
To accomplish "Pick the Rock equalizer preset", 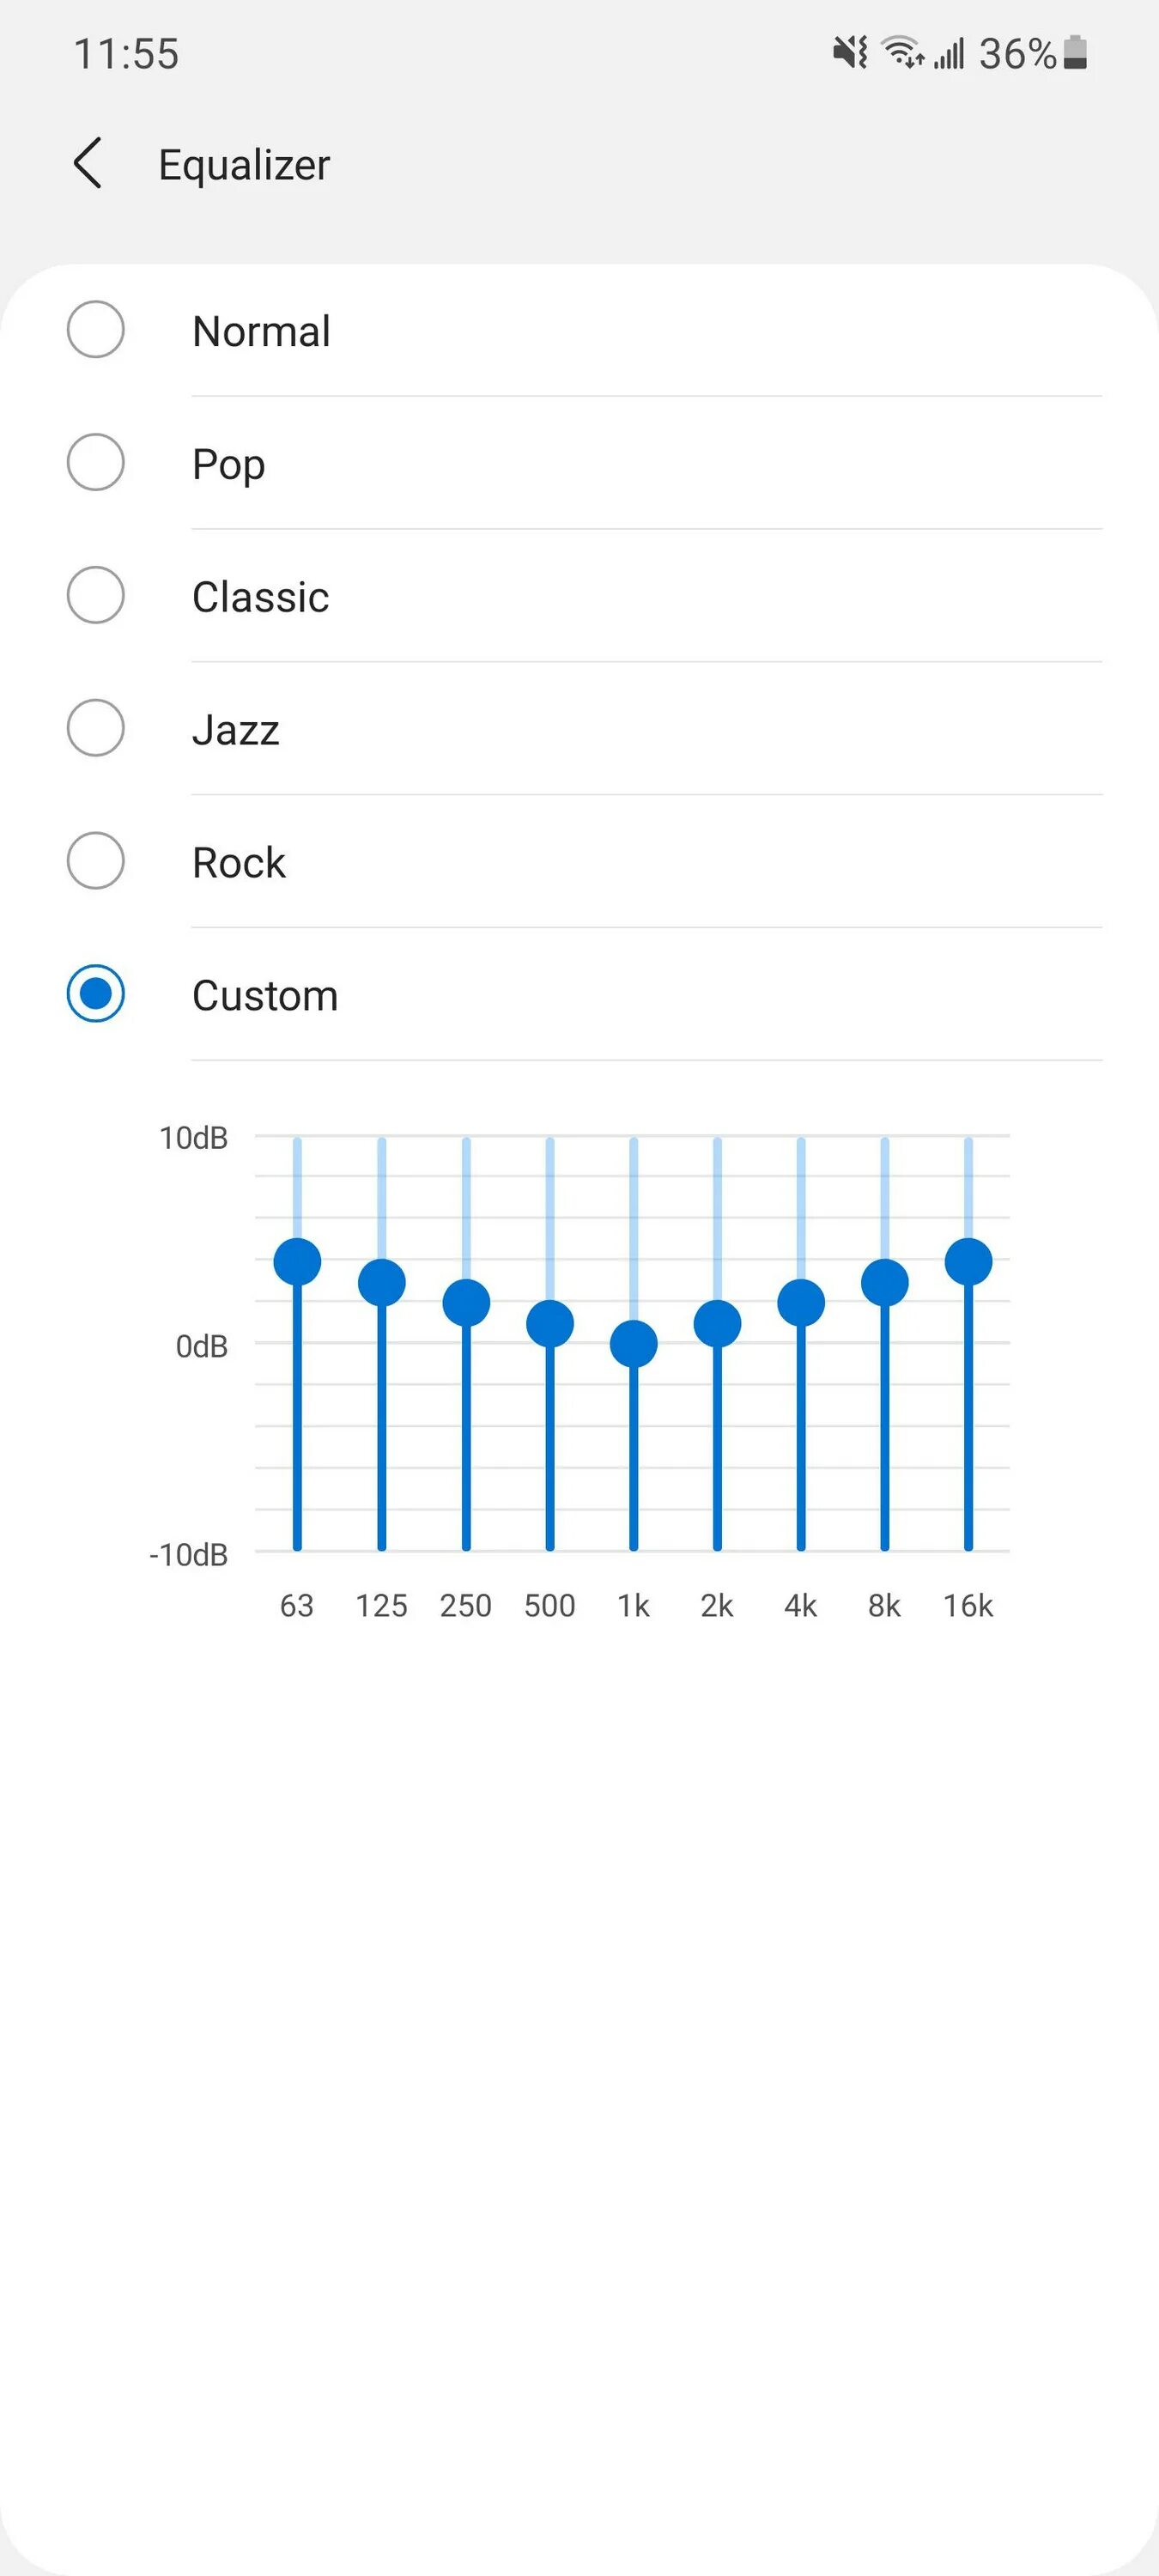I will tap(96, 861).
